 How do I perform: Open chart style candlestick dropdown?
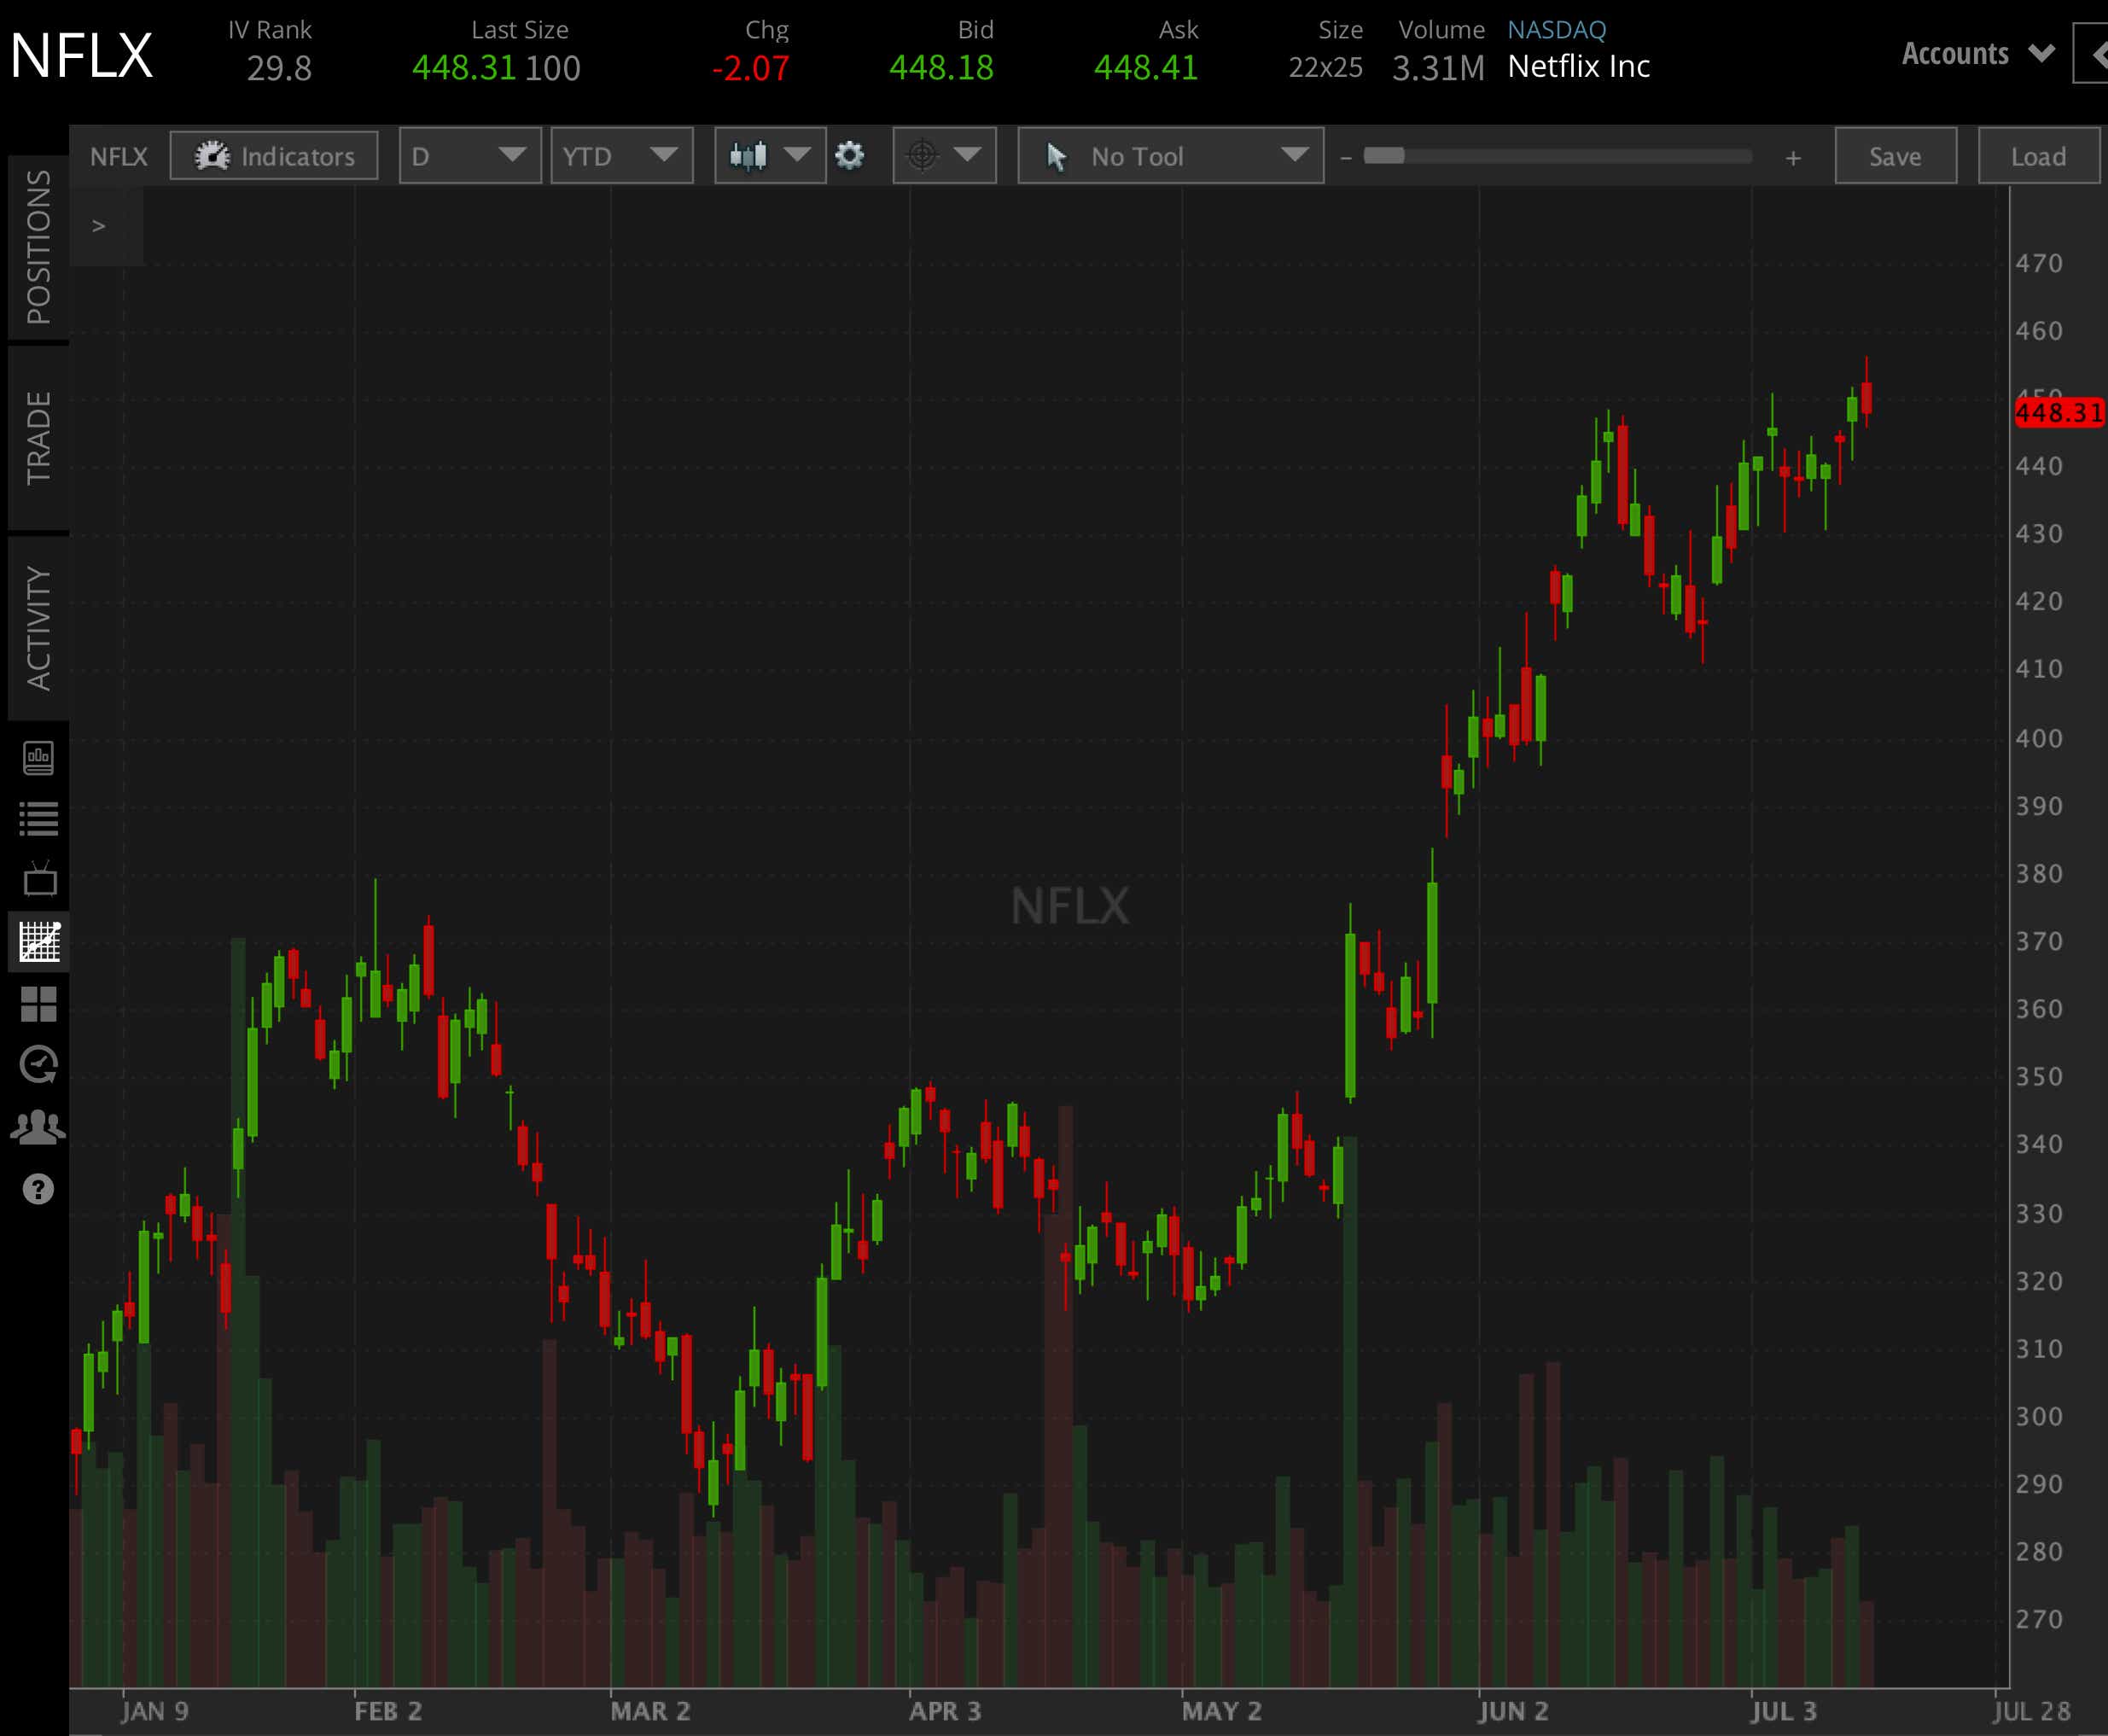(x=770, y=155)
